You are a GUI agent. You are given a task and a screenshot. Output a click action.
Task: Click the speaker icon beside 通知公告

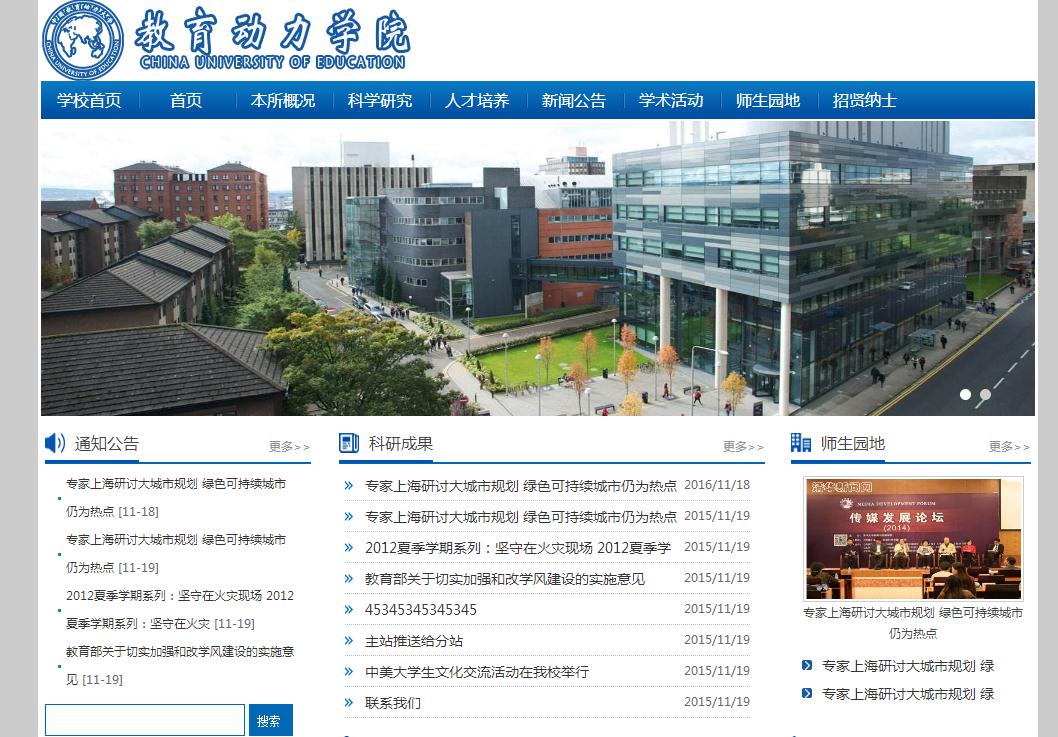pyautogui.click(x=55, y=443)
